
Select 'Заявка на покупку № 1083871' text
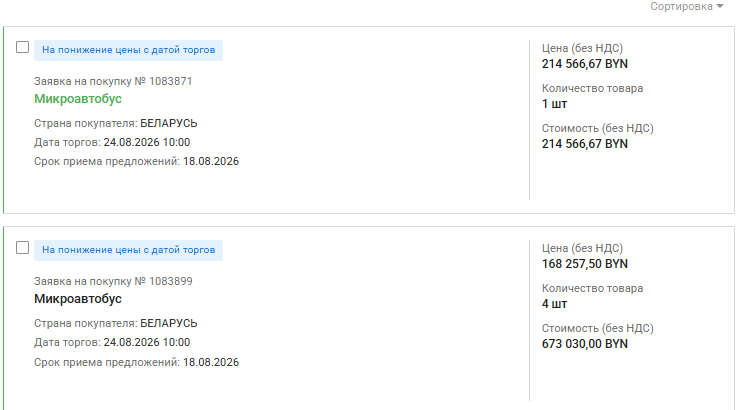(113, 81)
